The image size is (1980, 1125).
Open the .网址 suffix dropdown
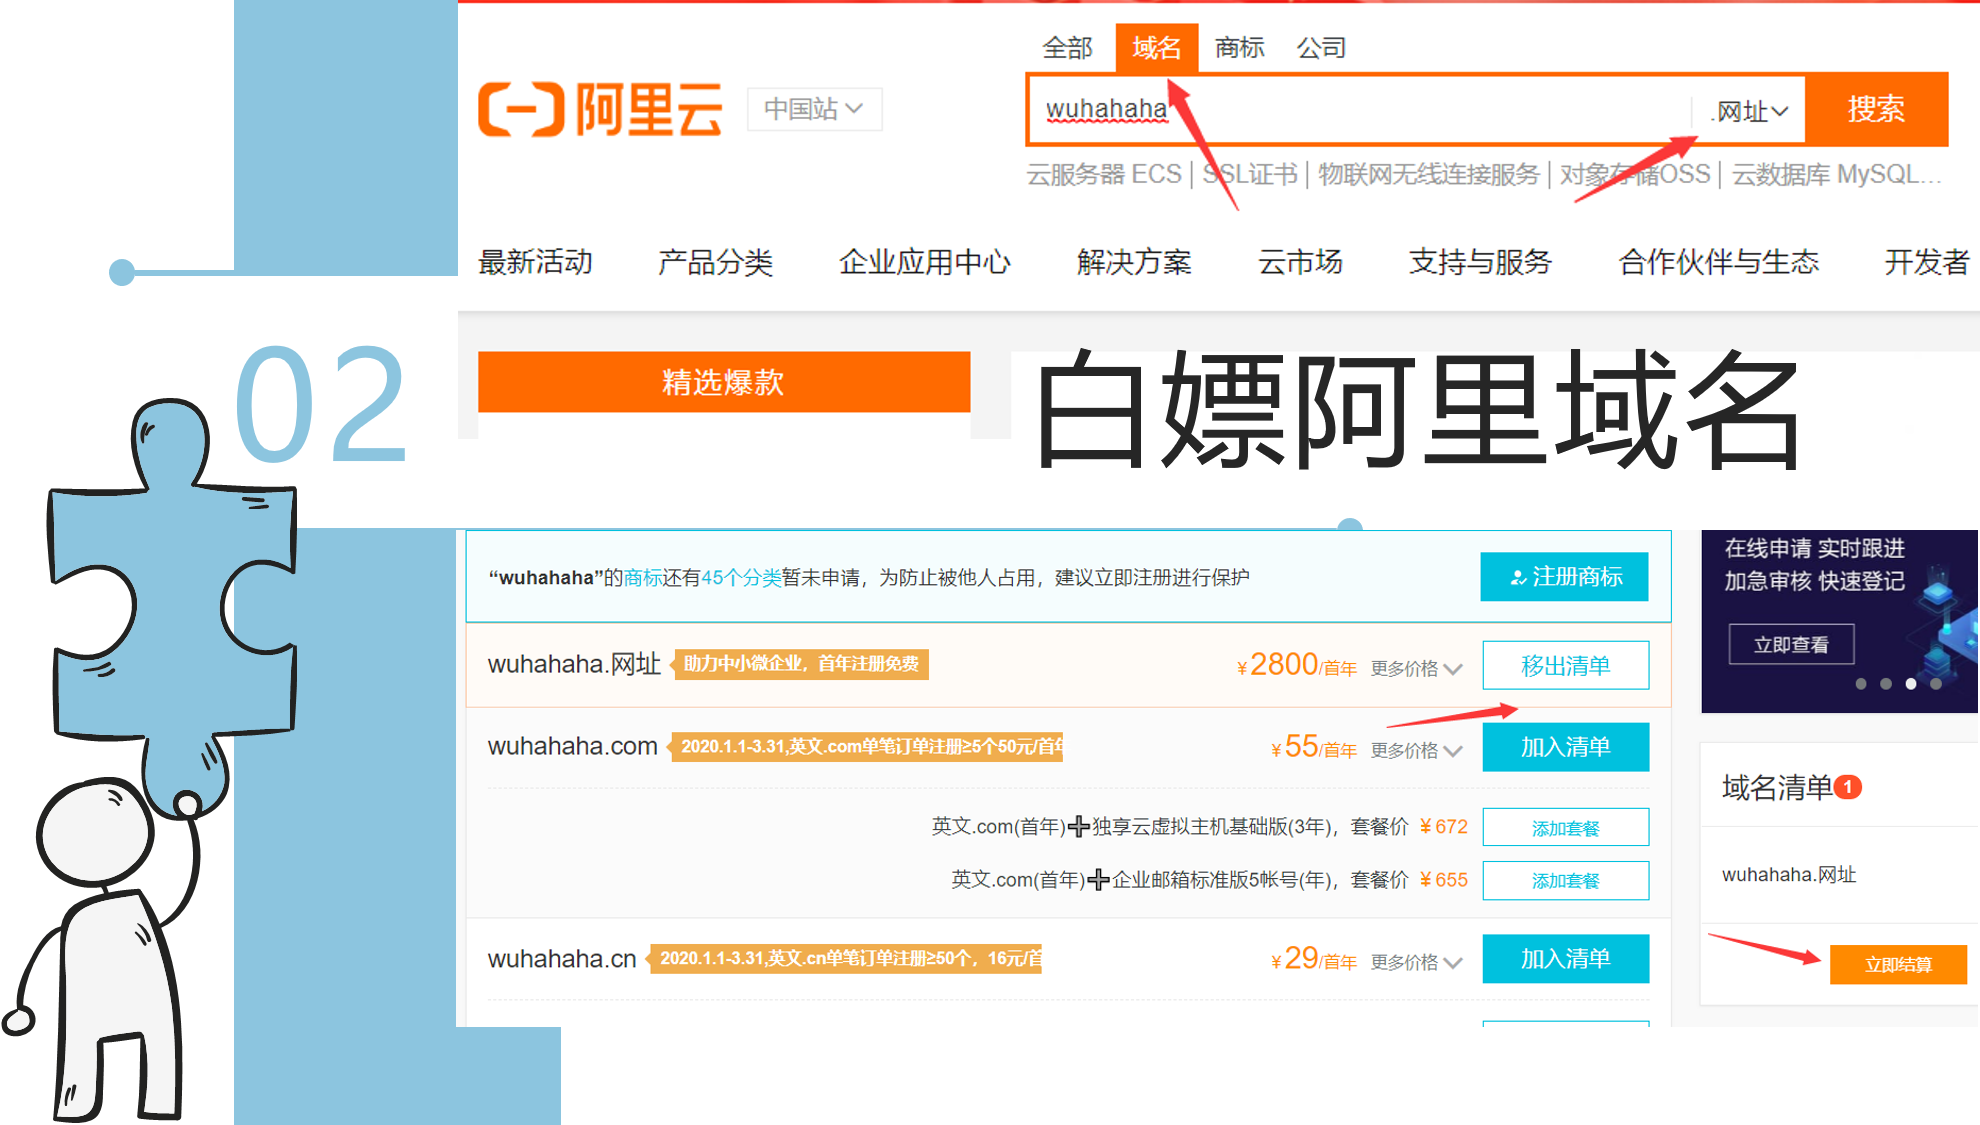click(1749, 111)
